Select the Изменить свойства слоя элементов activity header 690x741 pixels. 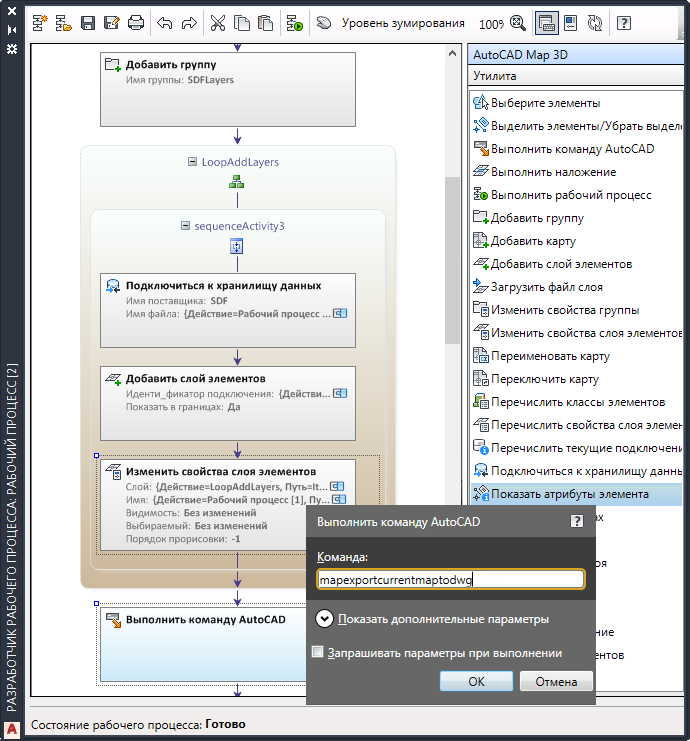(x=221, y=472)
